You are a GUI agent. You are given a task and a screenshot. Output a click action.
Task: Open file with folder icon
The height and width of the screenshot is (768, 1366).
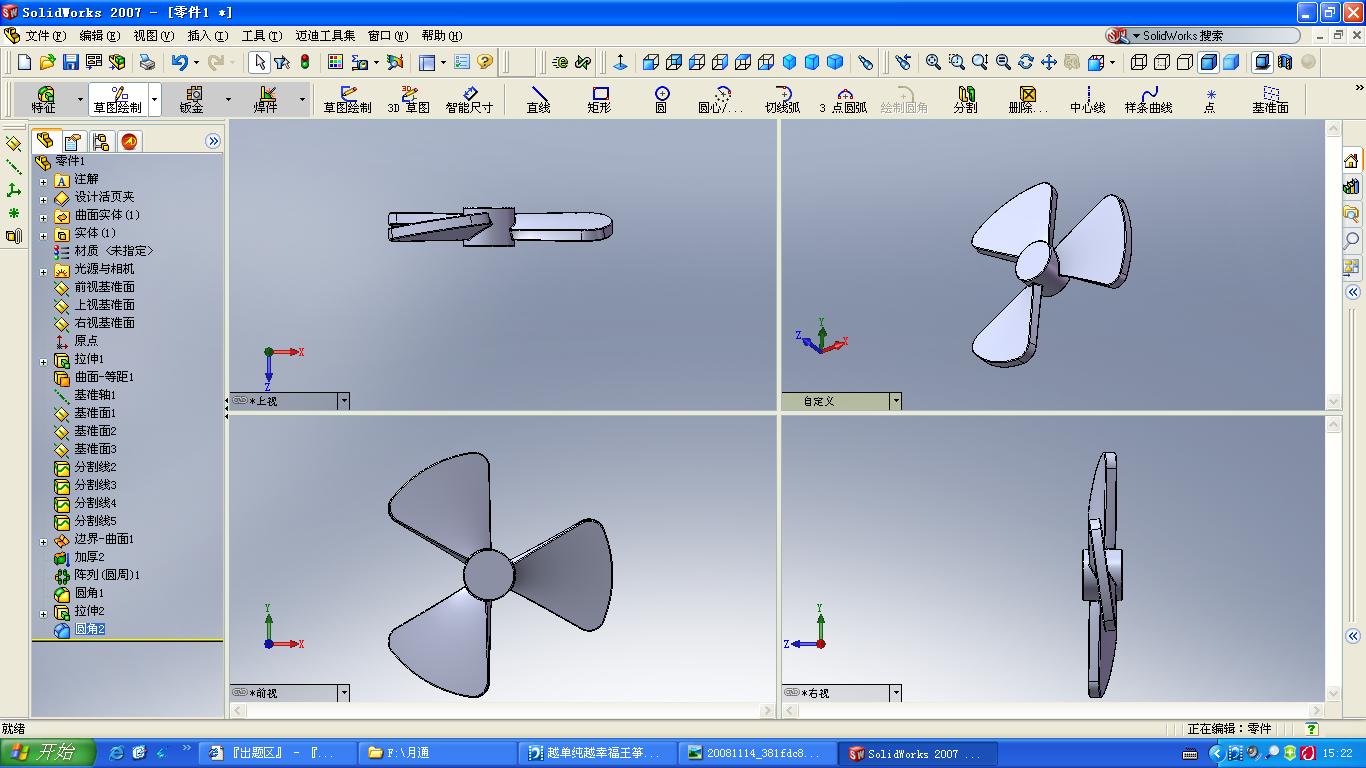pyautogui.click(x=47, y=62)
